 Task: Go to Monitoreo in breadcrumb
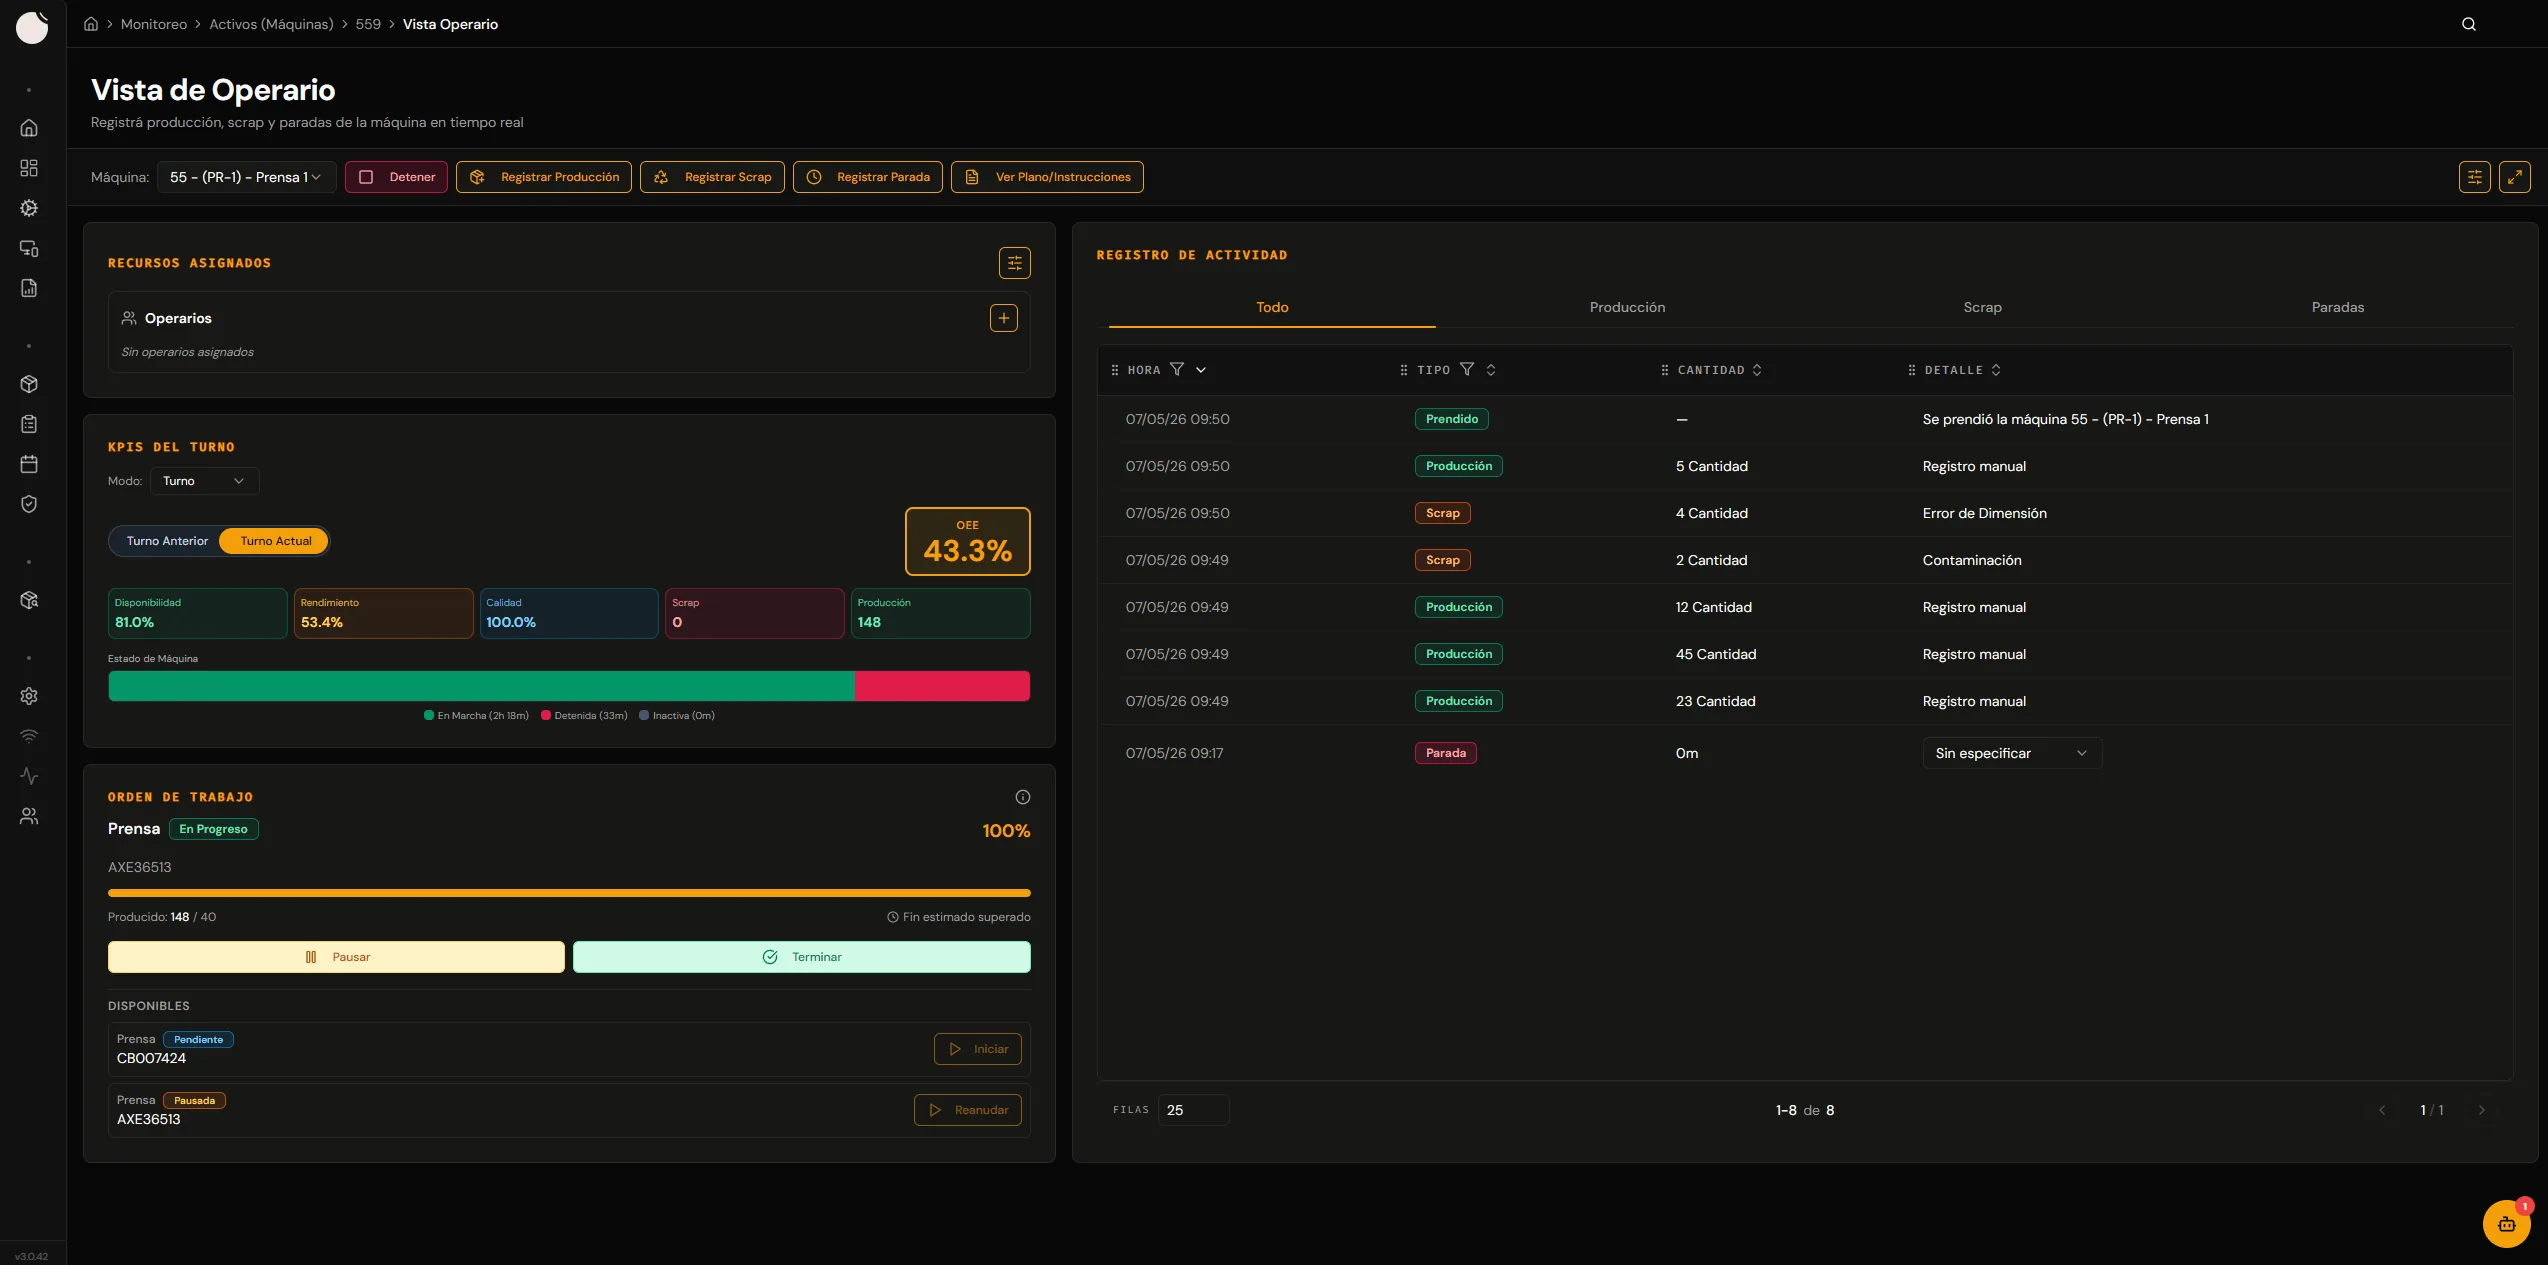tap(154, 24)
